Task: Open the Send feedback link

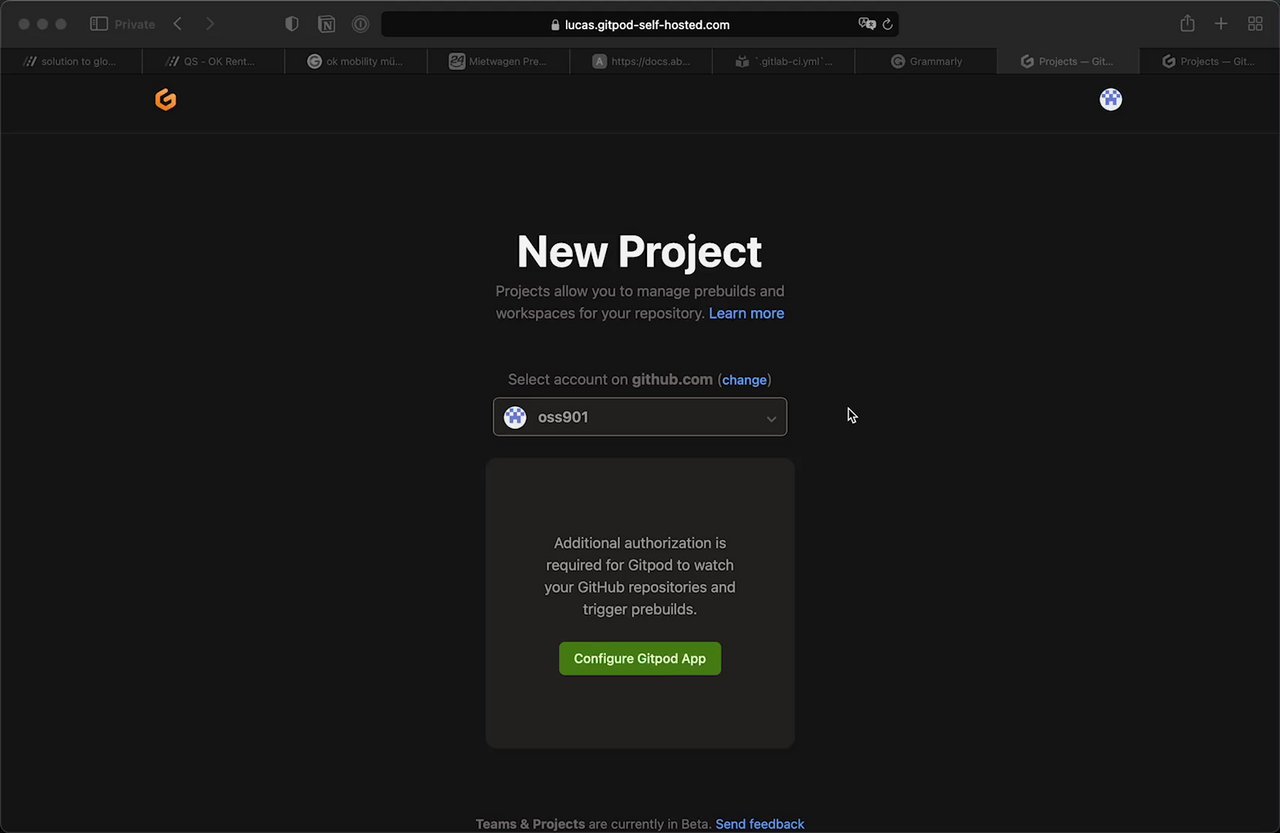Action: point(760,824)
